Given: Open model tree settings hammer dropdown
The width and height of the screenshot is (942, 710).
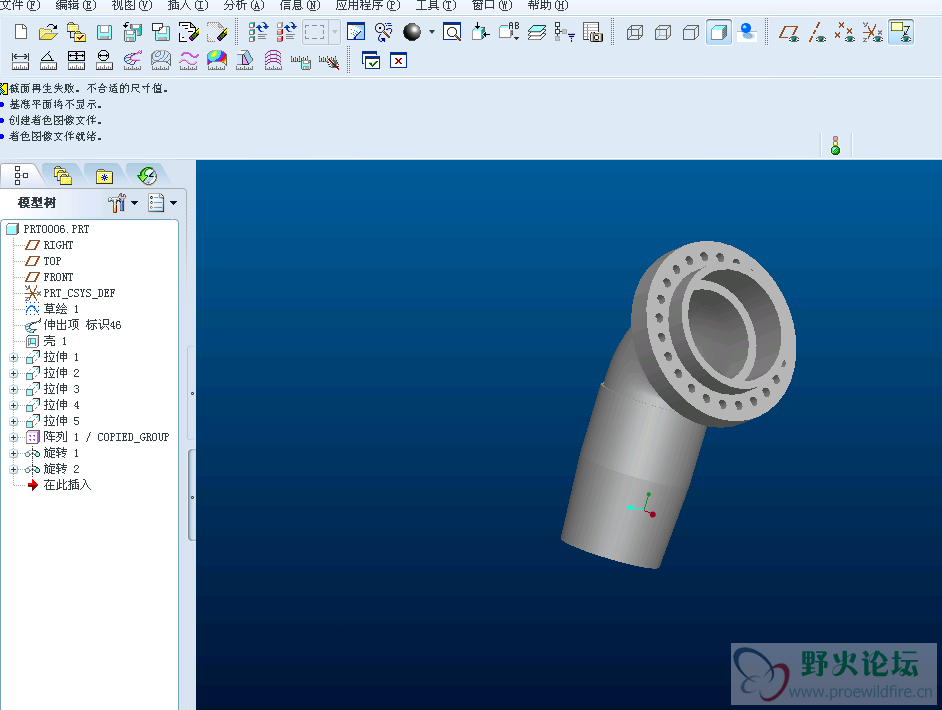Looking at the screenshot, I should 135,202.
